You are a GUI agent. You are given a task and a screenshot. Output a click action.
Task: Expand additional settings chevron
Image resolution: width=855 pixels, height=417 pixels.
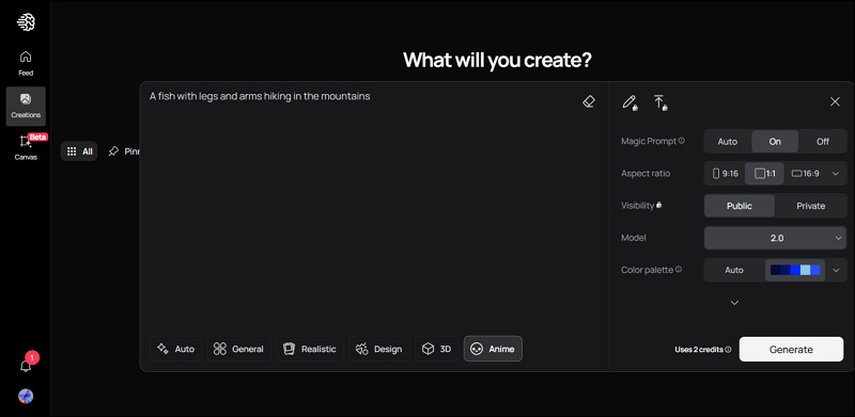tap(734, 303)
